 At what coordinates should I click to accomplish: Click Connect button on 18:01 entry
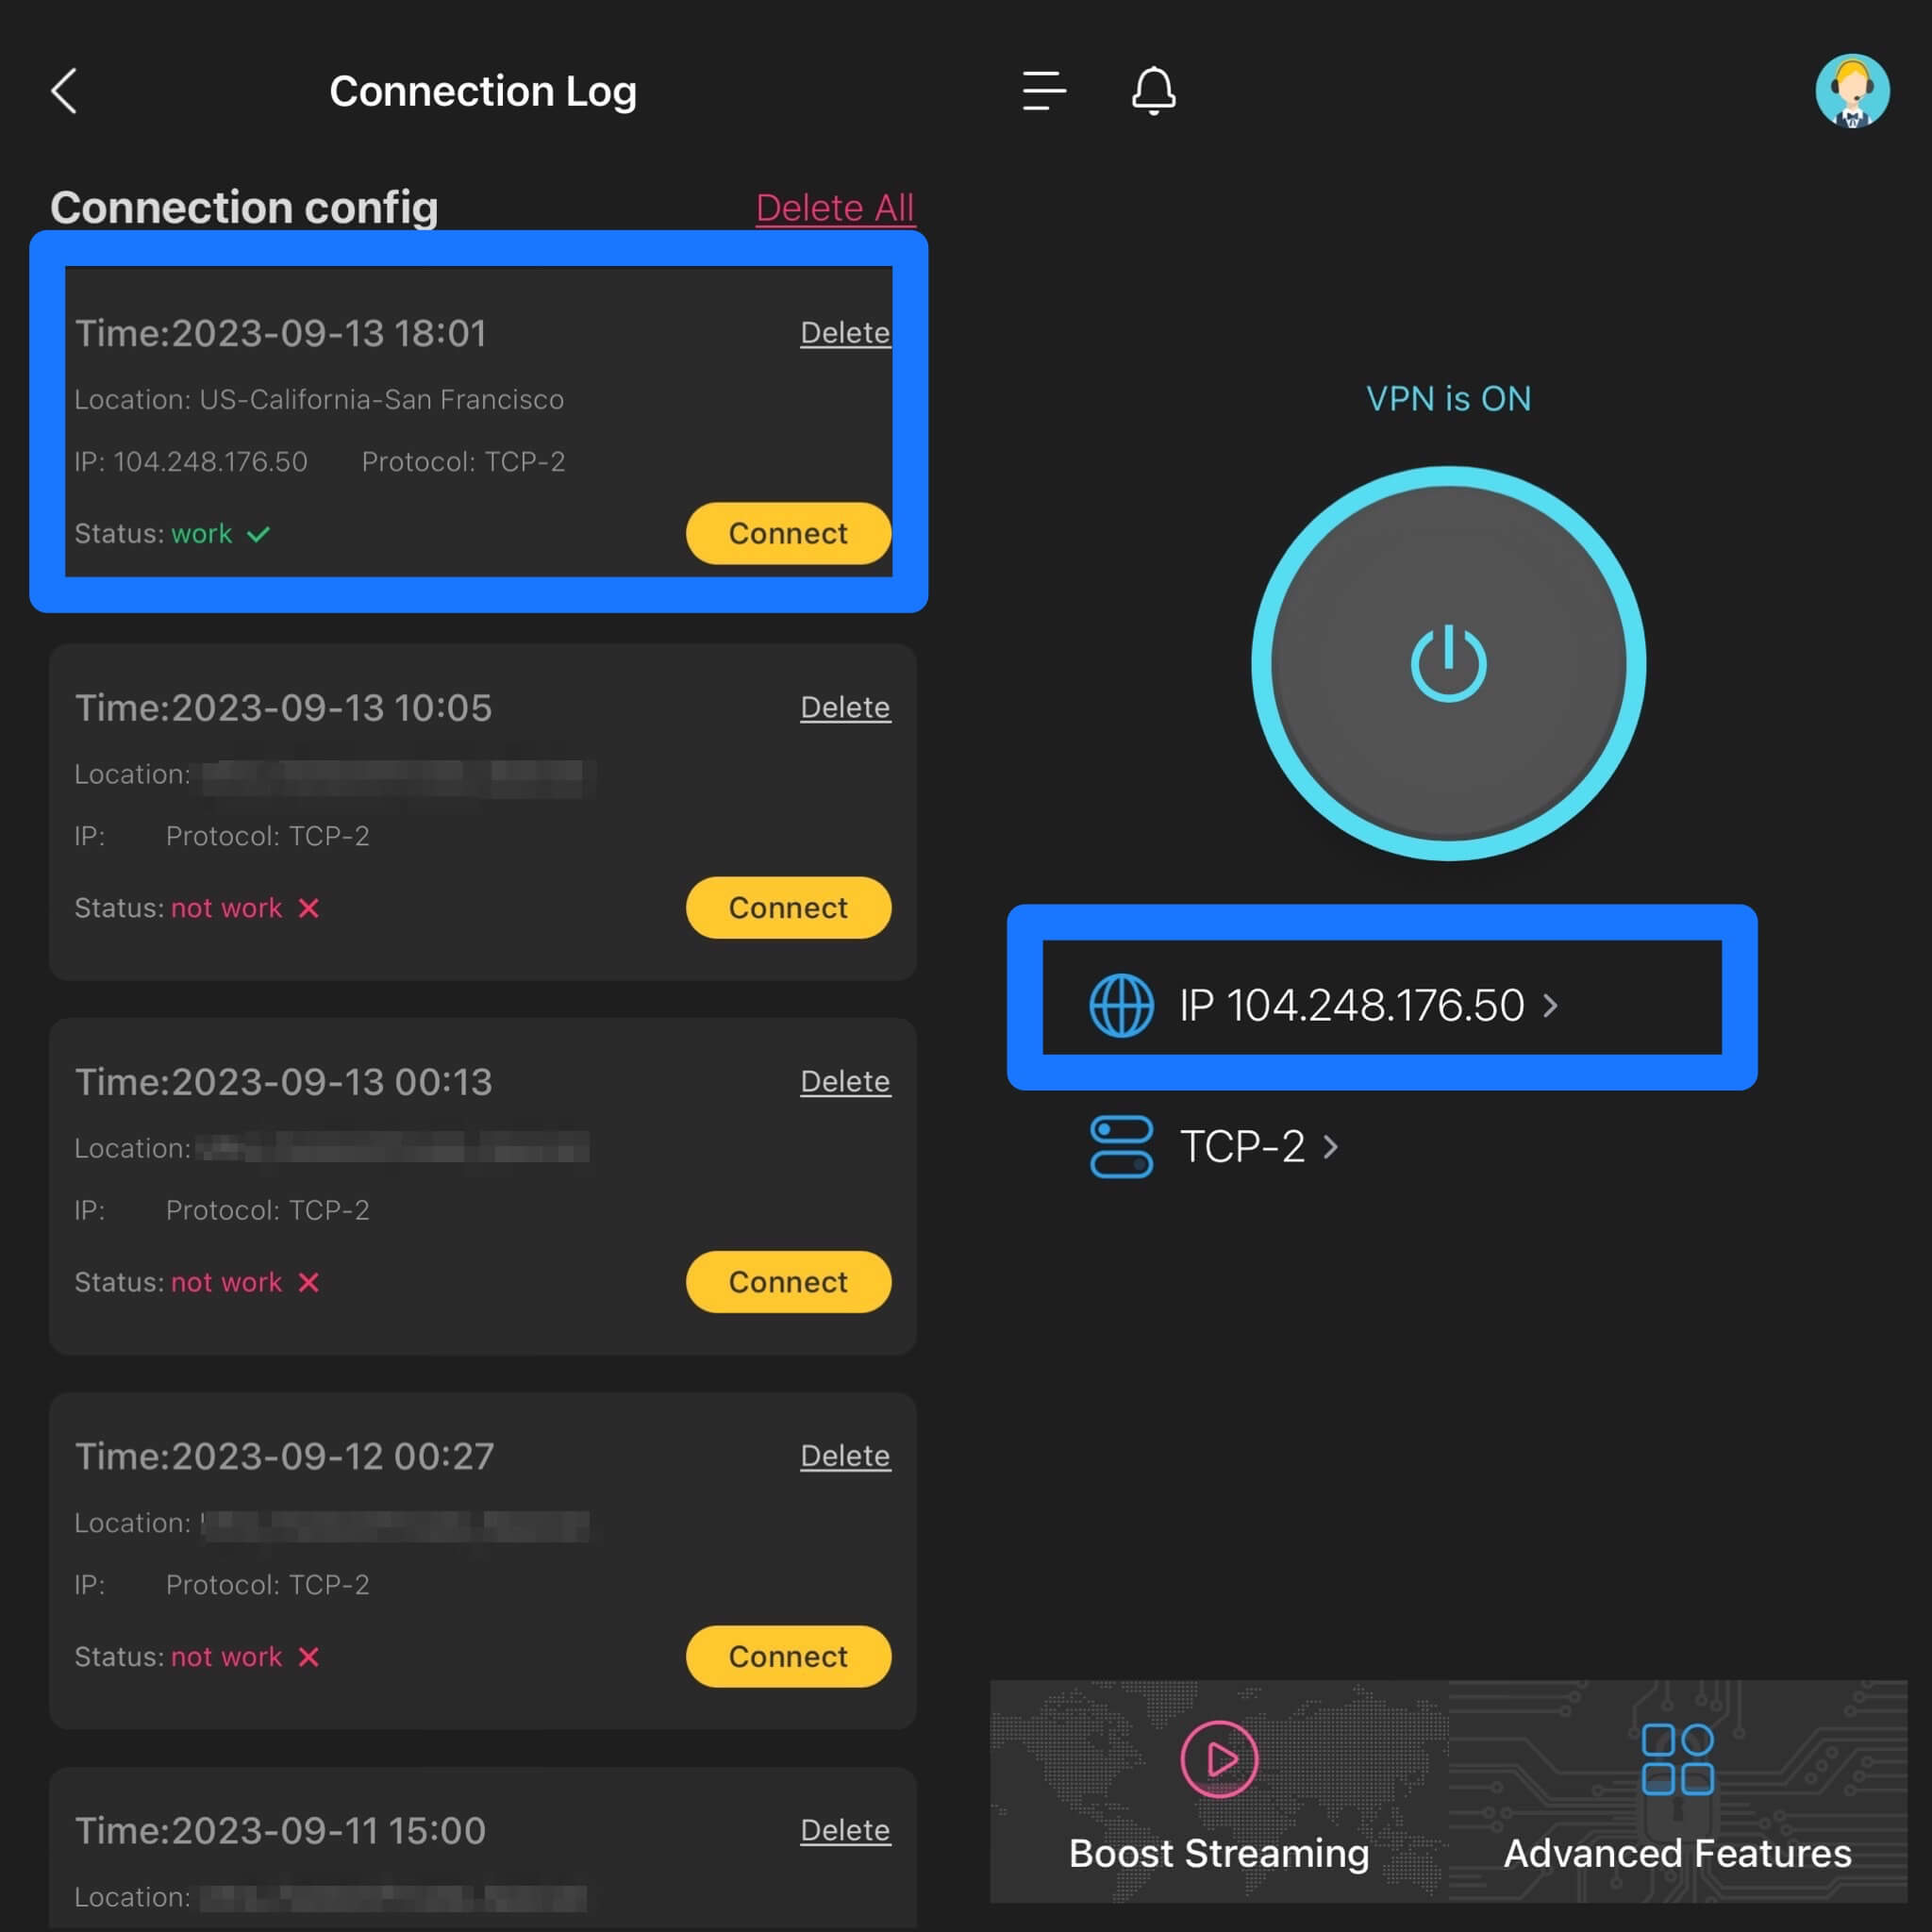pyautogui.click(x=788, y=533)
